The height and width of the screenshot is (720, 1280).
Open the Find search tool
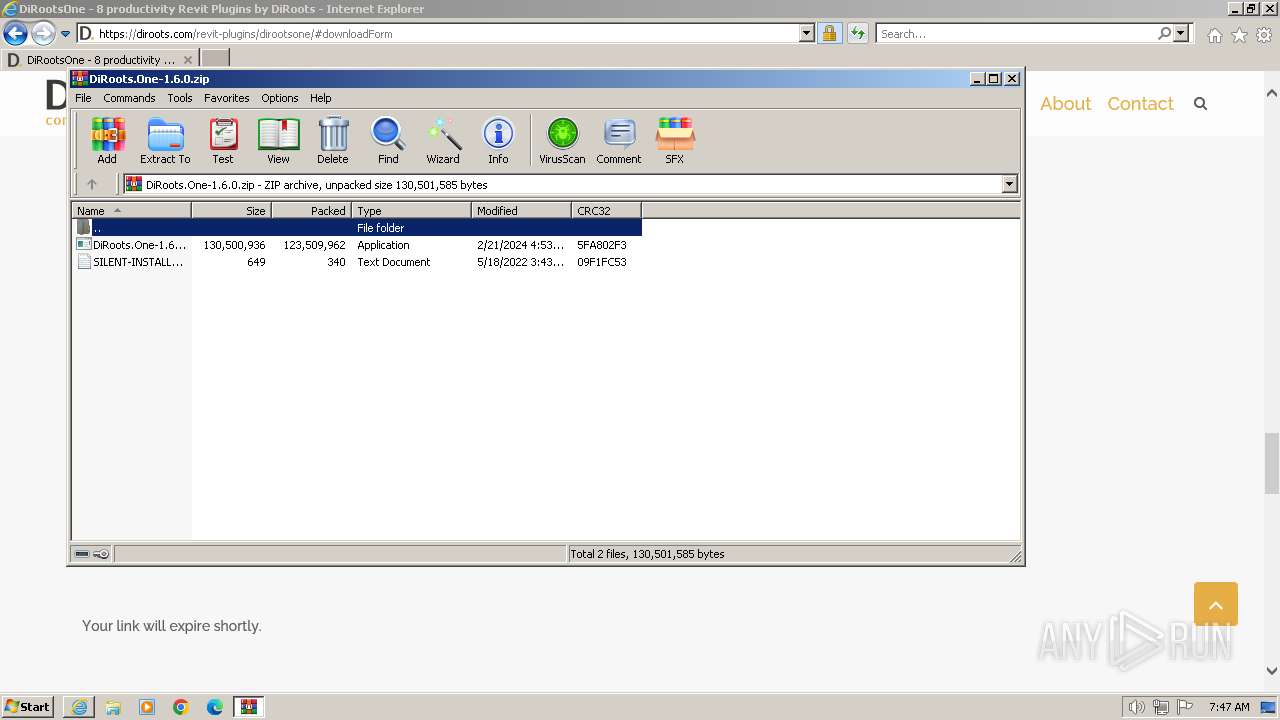tap(388, 141)
